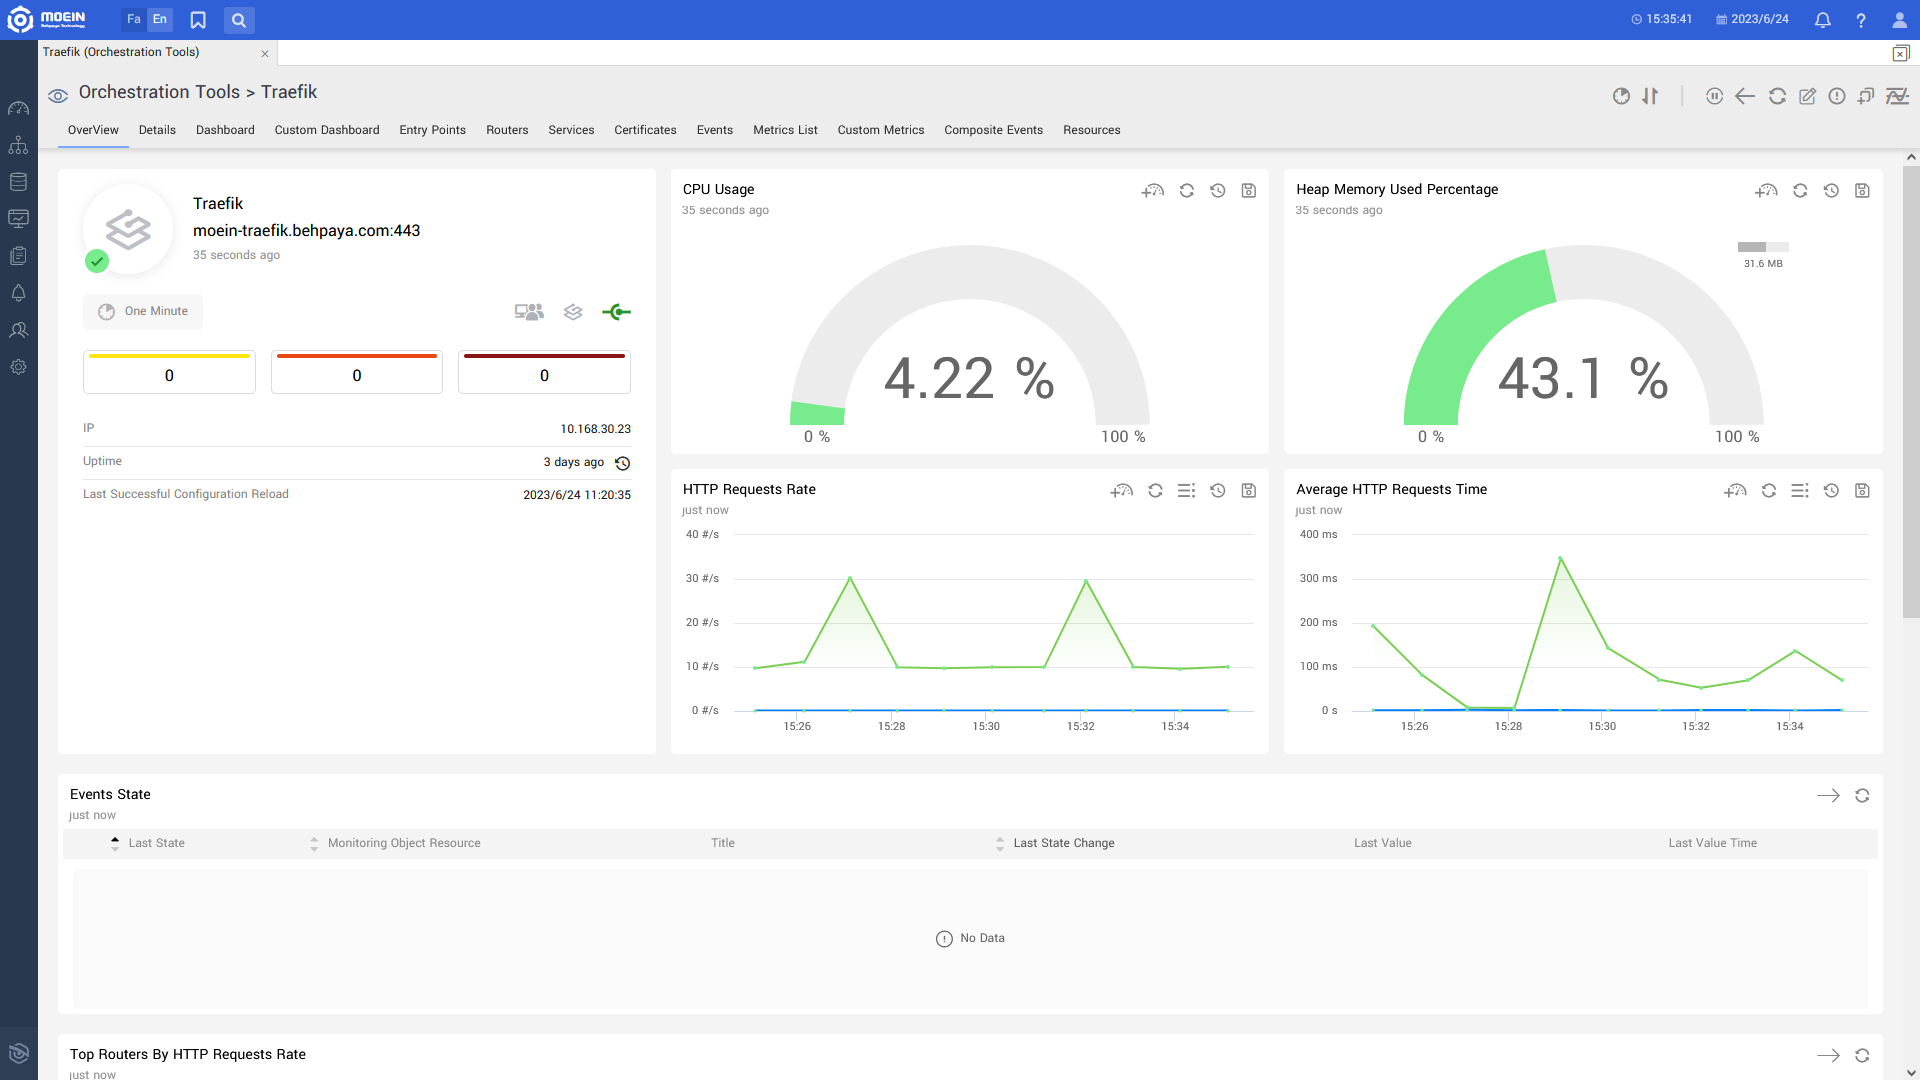Open the topology tree sidebar icon

click(x=18, y=145)
